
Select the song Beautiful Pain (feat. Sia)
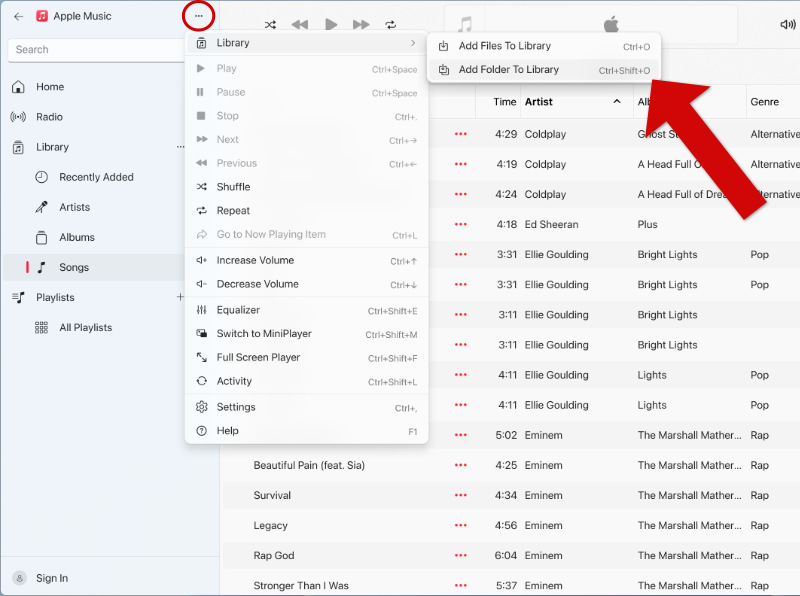coord(309,465)
